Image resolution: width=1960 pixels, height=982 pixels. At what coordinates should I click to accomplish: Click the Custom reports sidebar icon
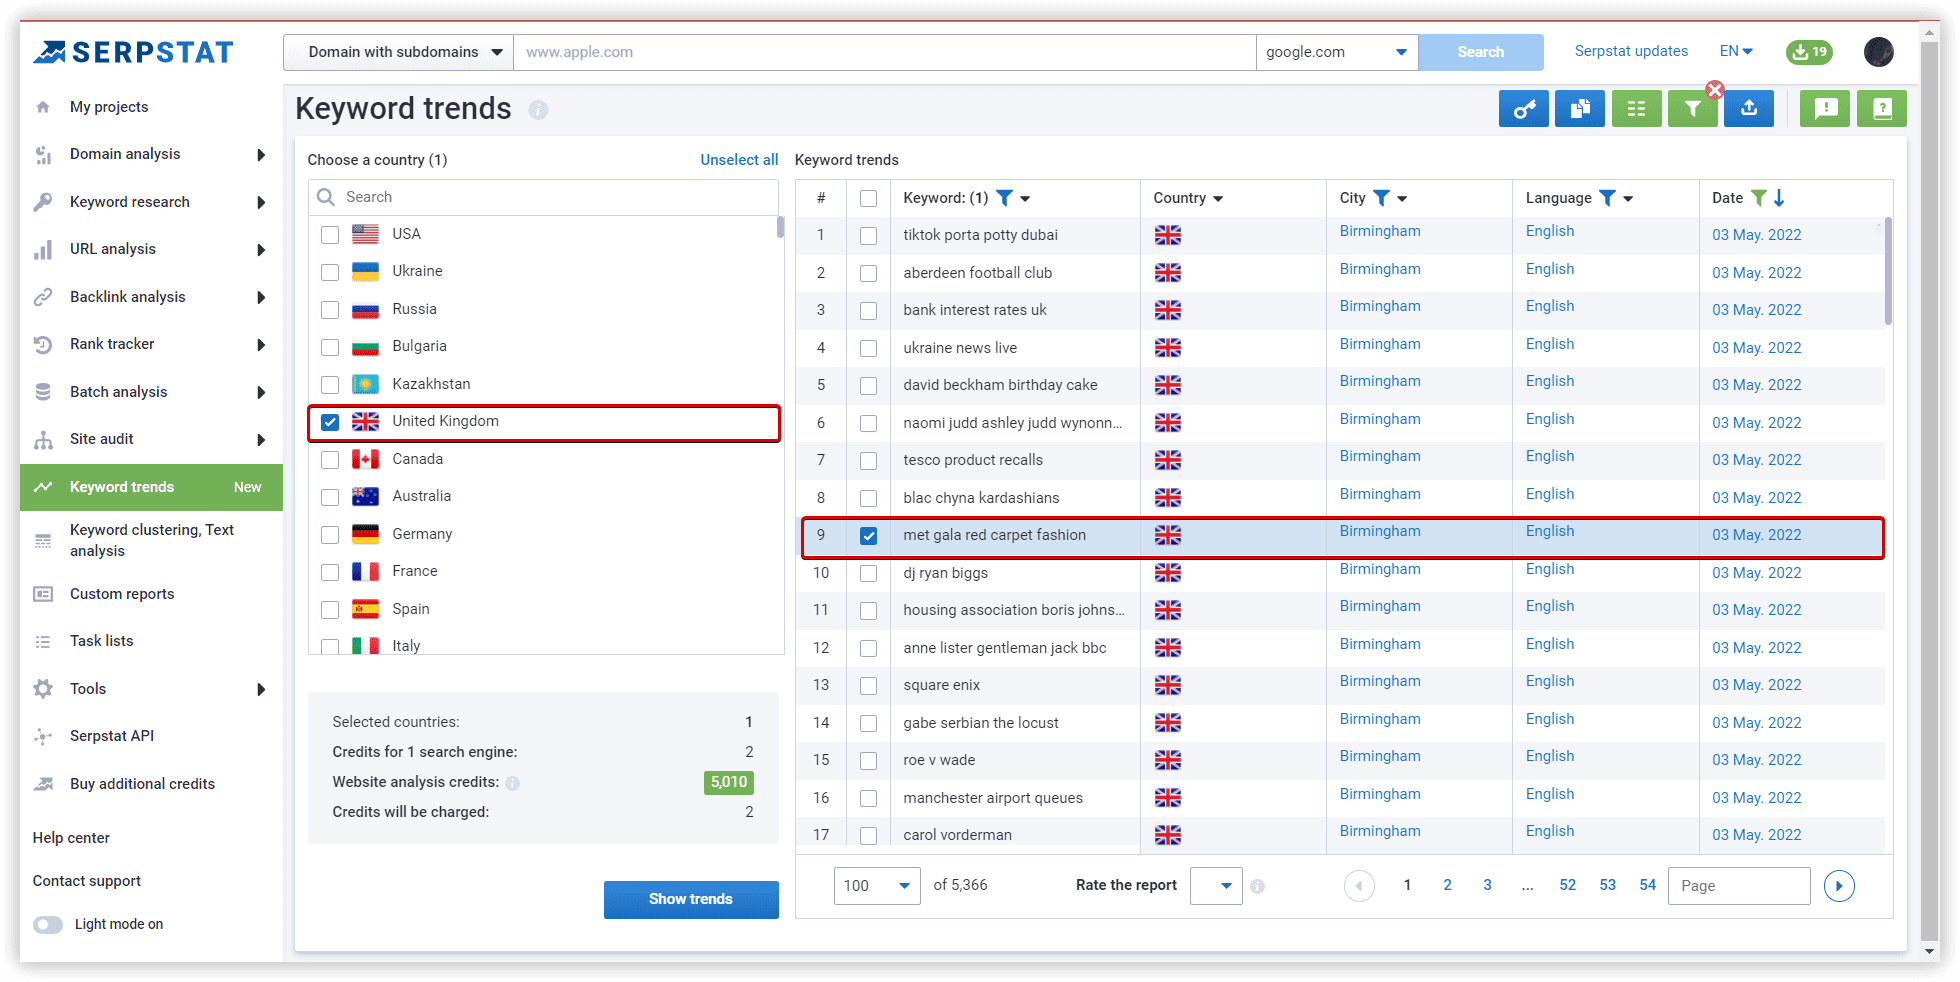pyautogui.click(x=43, y=594)
